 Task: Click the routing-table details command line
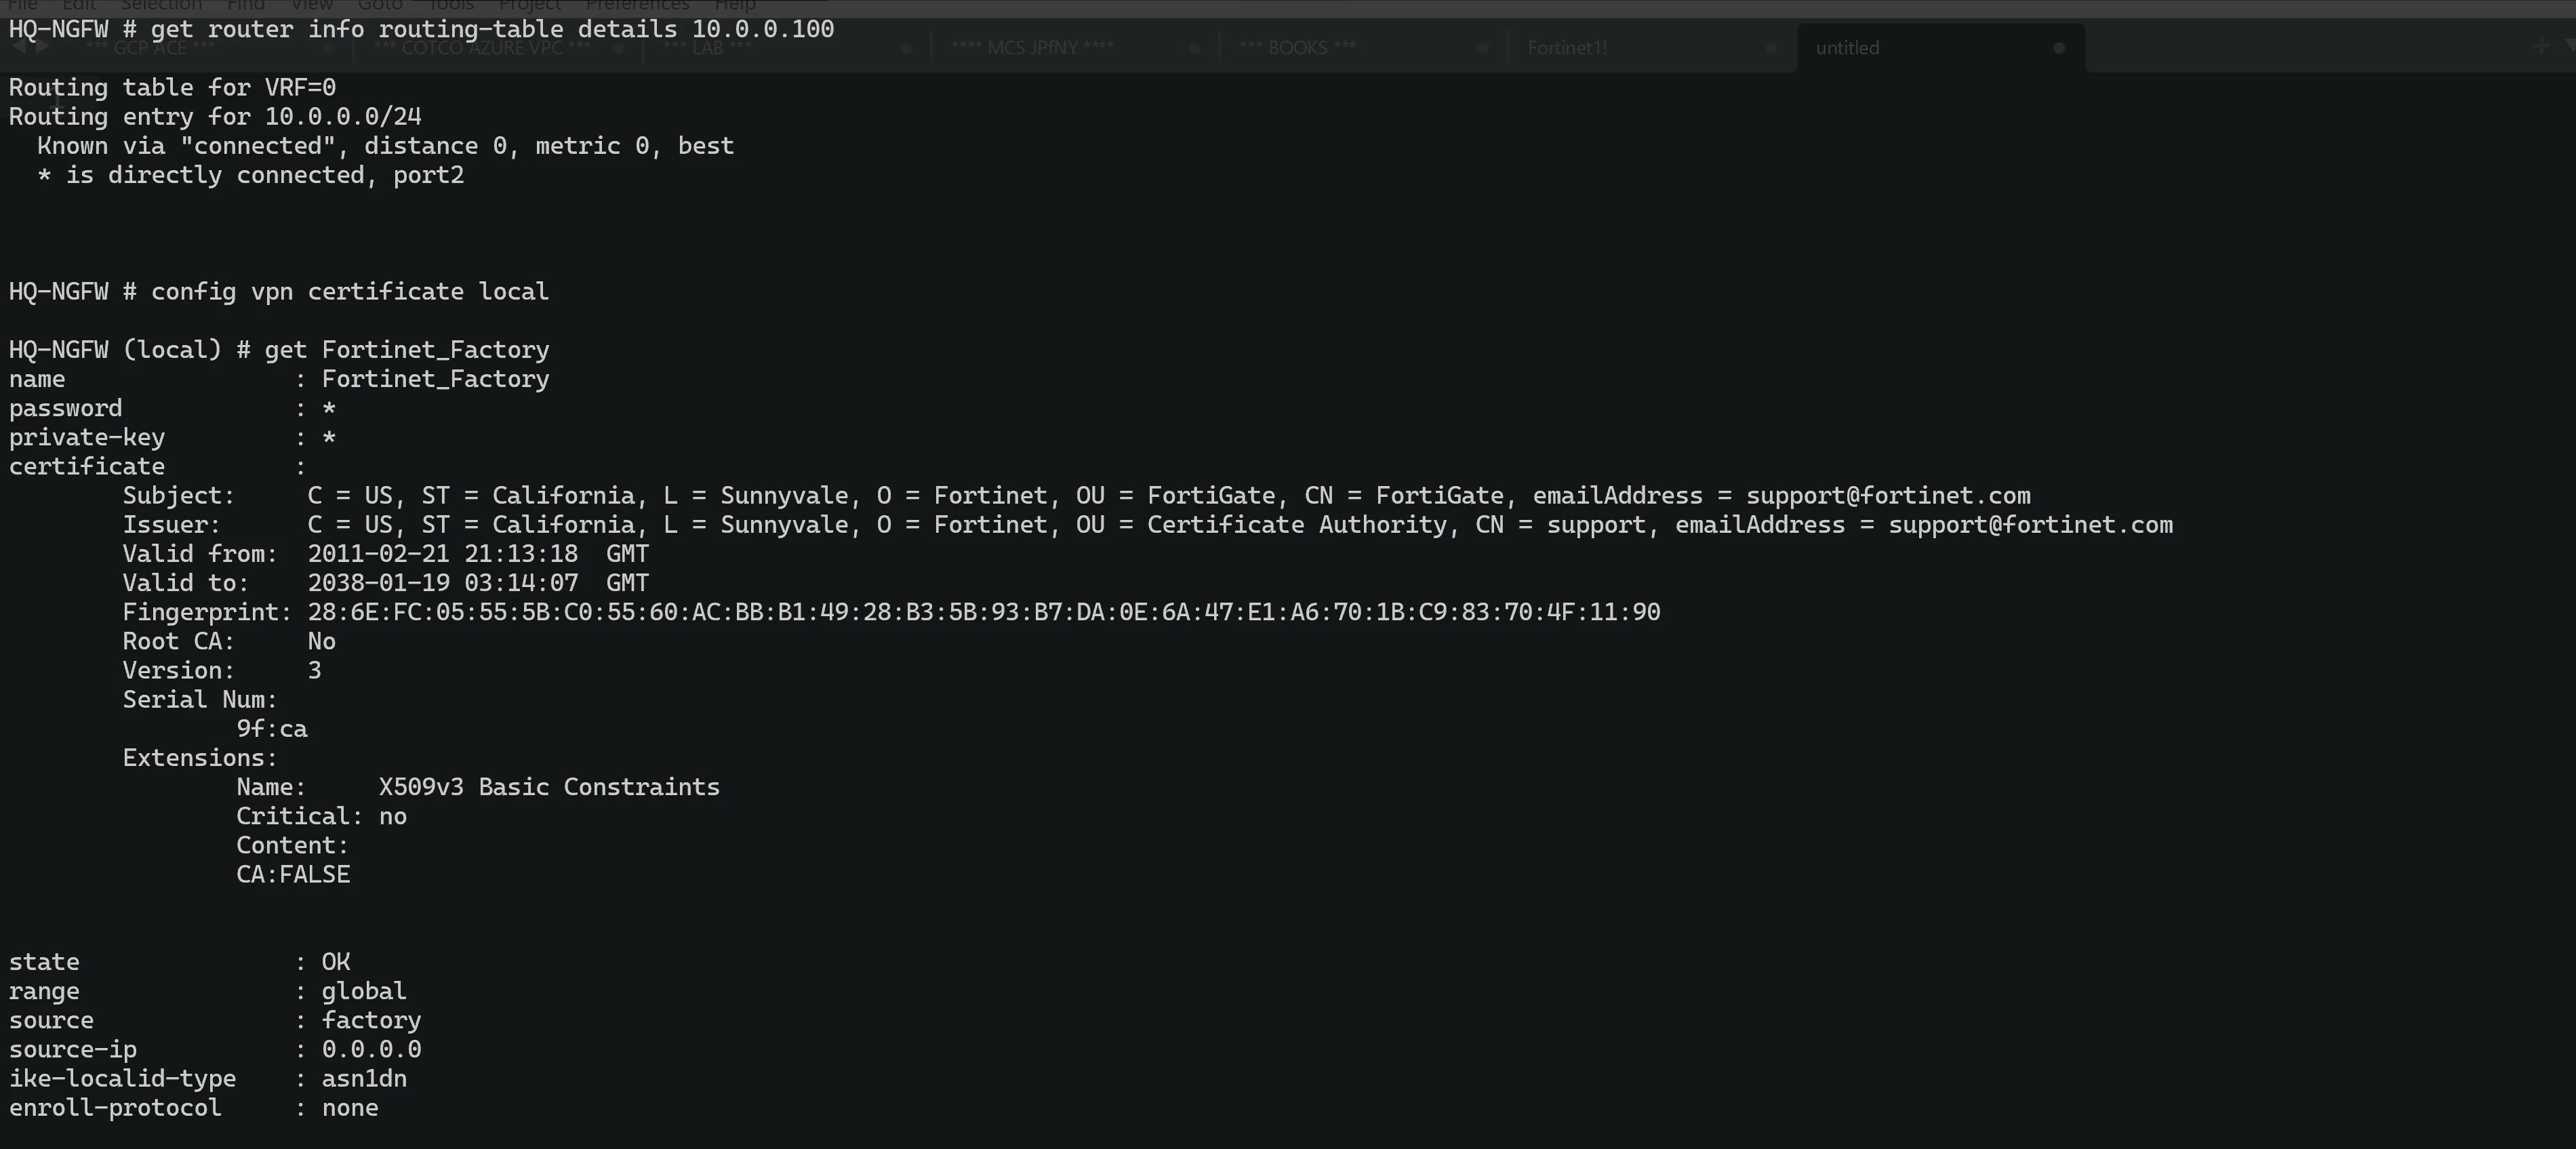421,29
